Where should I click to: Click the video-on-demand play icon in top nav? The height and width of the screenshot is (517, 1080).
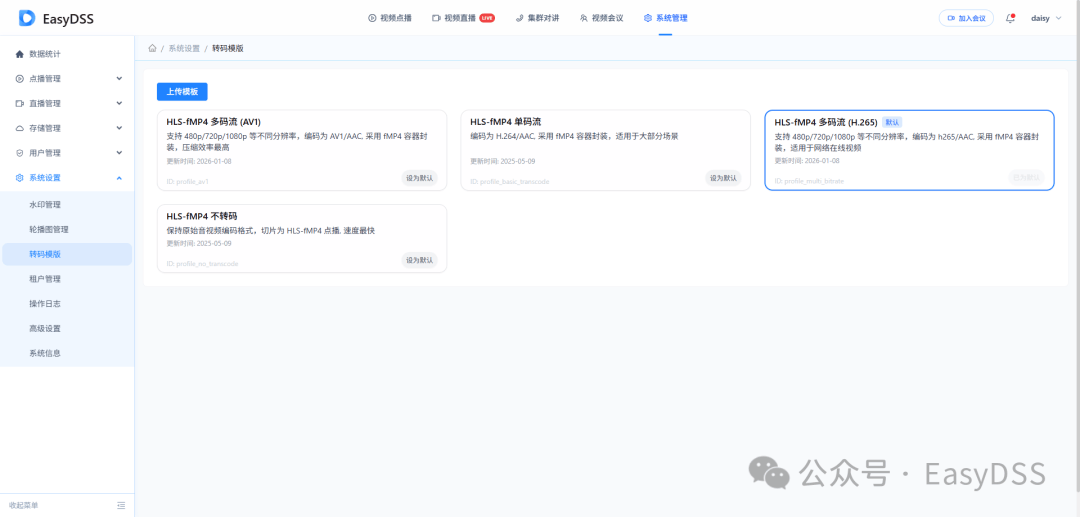point(372,18)
